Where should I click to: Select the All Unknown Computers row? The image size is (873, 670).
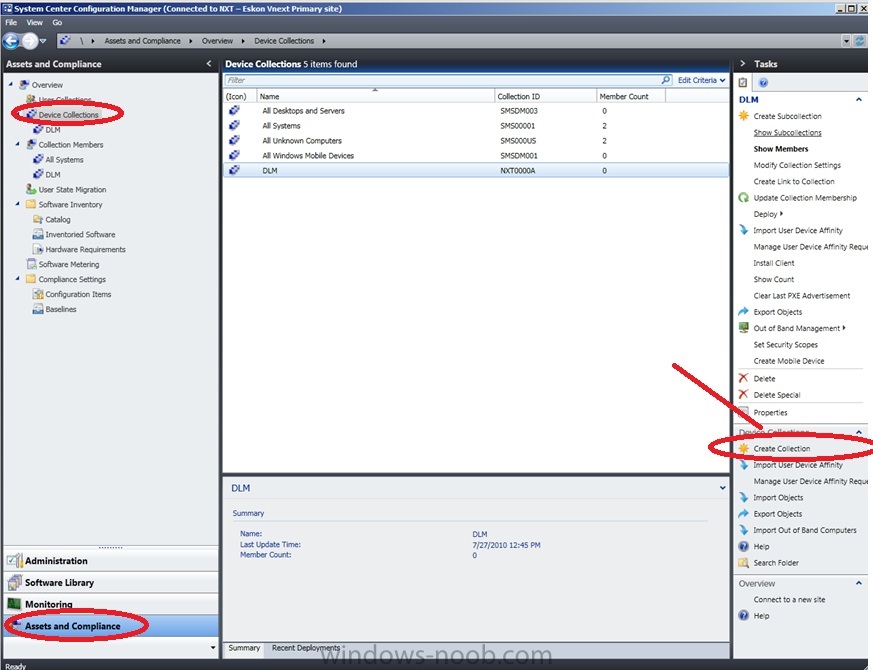tap(476, 140)
